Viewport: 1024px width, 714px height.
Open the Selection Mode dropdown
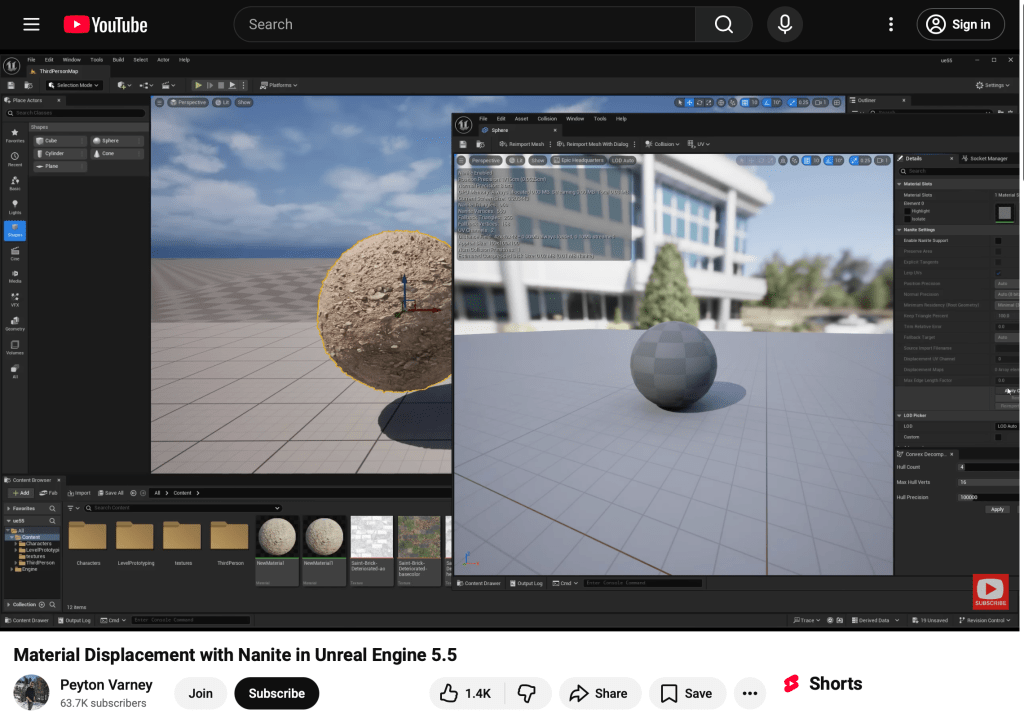point(75,85)
